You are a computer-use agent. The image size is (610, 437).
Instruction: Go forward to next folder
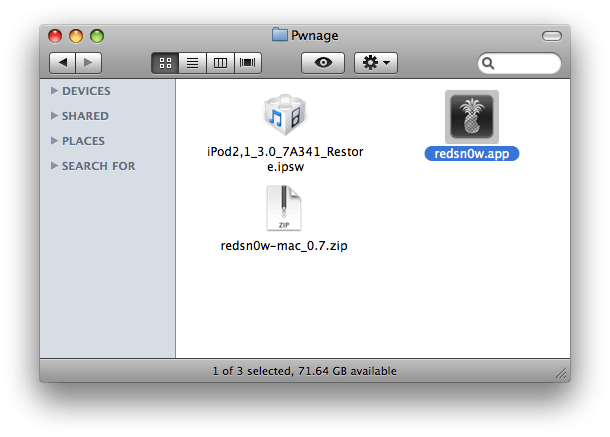89,63
